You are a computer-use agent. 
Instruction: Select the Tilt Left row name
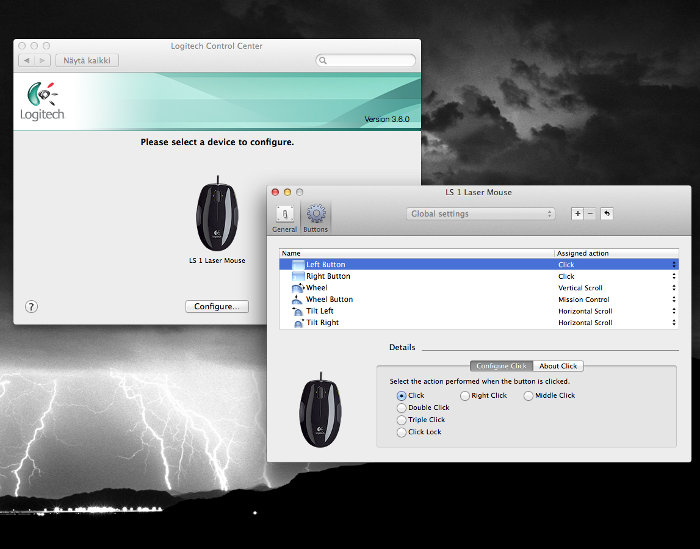pyautogui.click(x=320, y=311)
